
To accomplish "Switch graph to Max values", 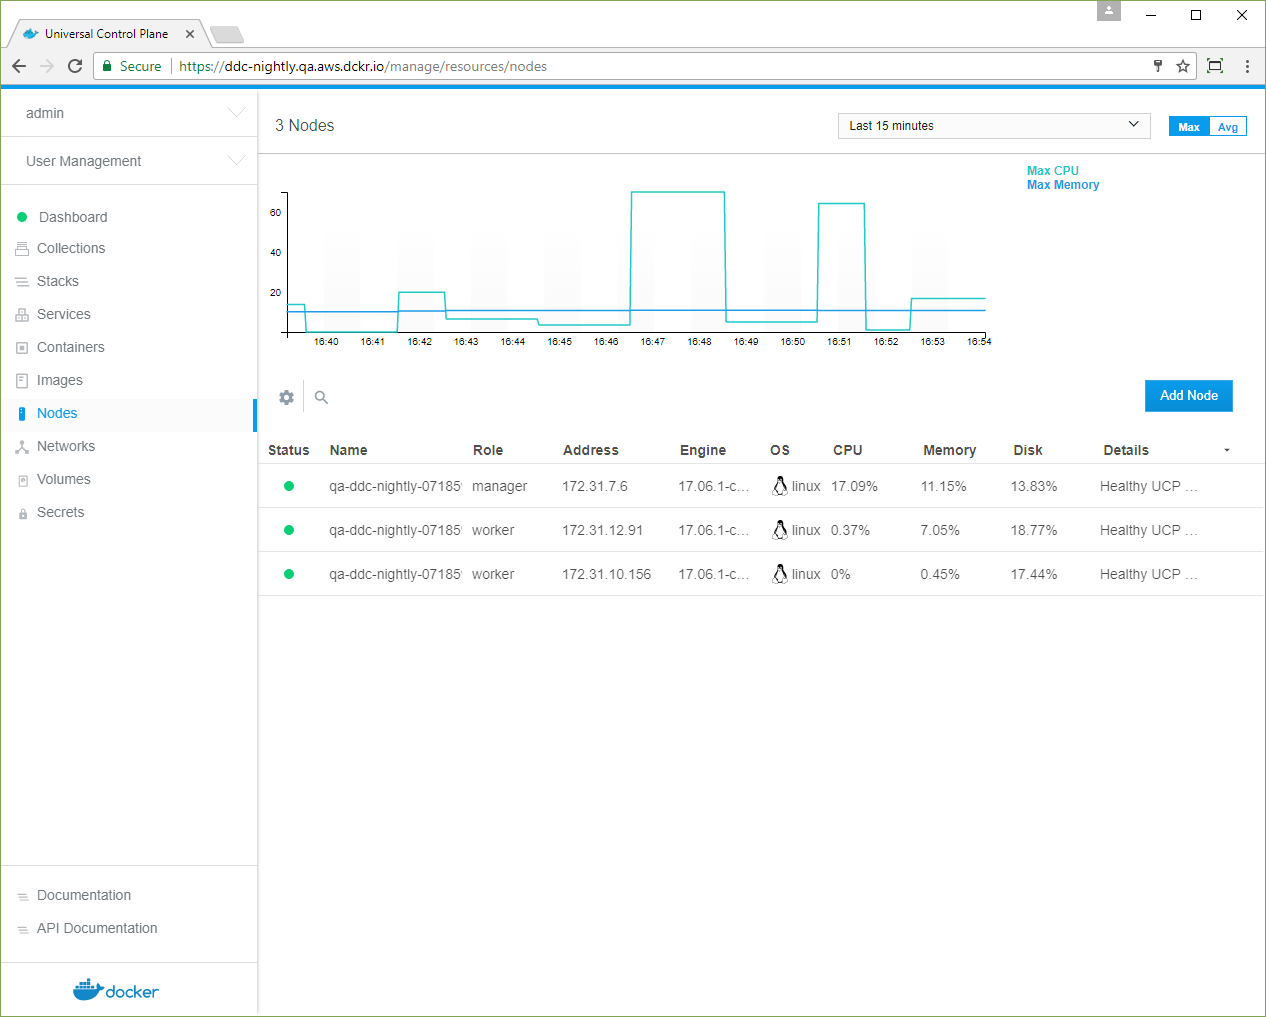I will [x=1188, y=127].
